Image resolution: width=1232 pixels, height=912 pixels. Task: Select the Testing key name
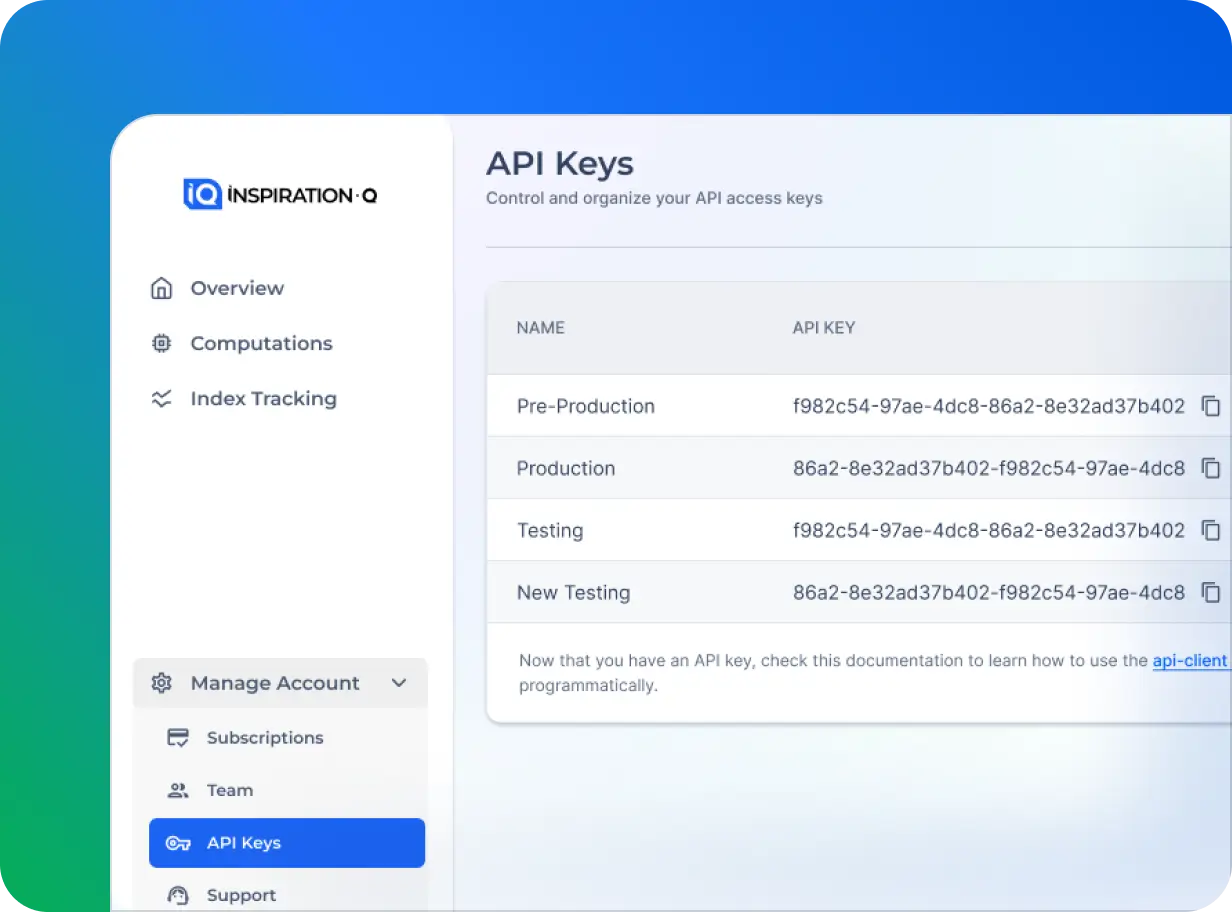[550, 531]
